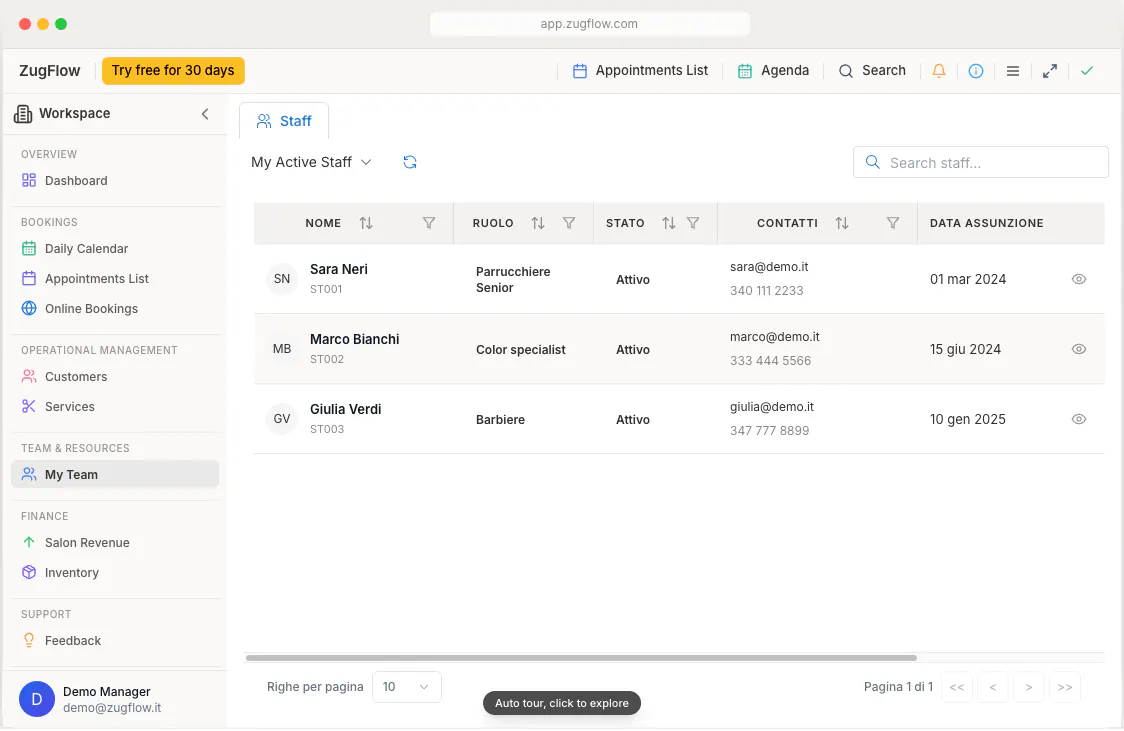Viewport: 1124px width, 731px height.
Task: Click the SN avatar for Sara Neri
Action: (x=282, y=279)
